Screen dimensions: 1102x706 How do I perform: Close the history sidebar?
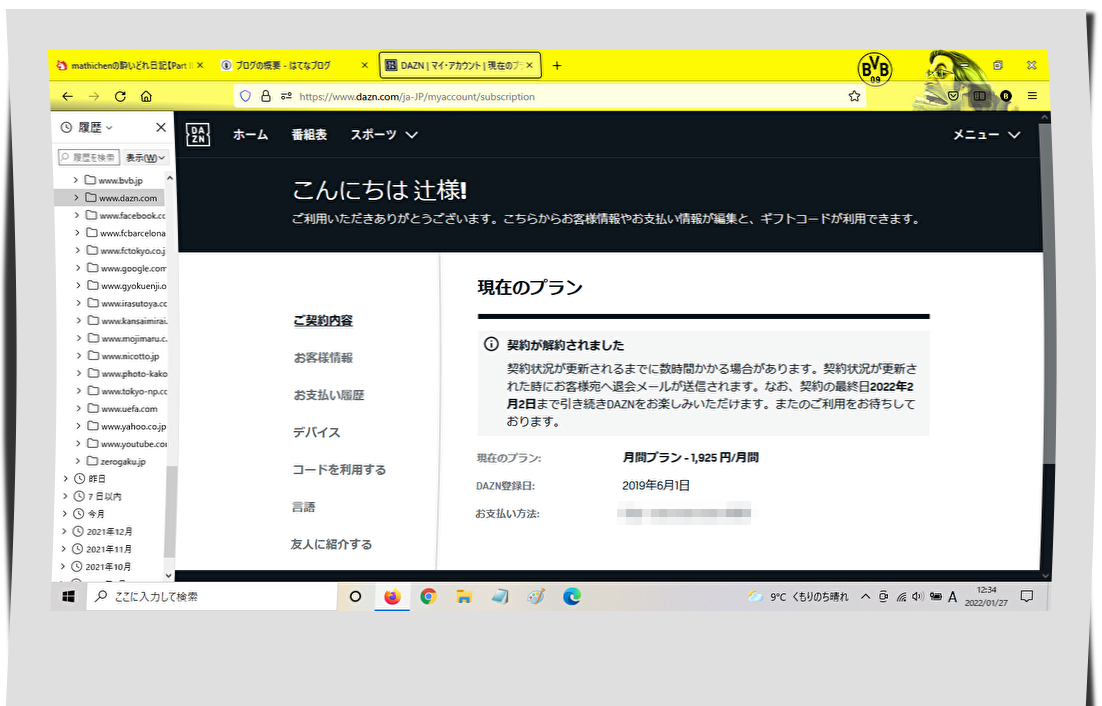161,127
